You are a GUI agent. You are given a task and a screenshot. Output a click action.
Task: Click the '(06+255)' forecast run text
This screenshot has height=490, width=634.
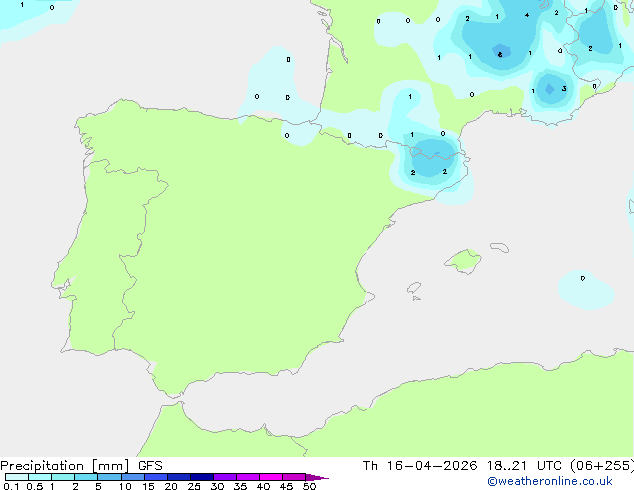click(x=602, y=466)
